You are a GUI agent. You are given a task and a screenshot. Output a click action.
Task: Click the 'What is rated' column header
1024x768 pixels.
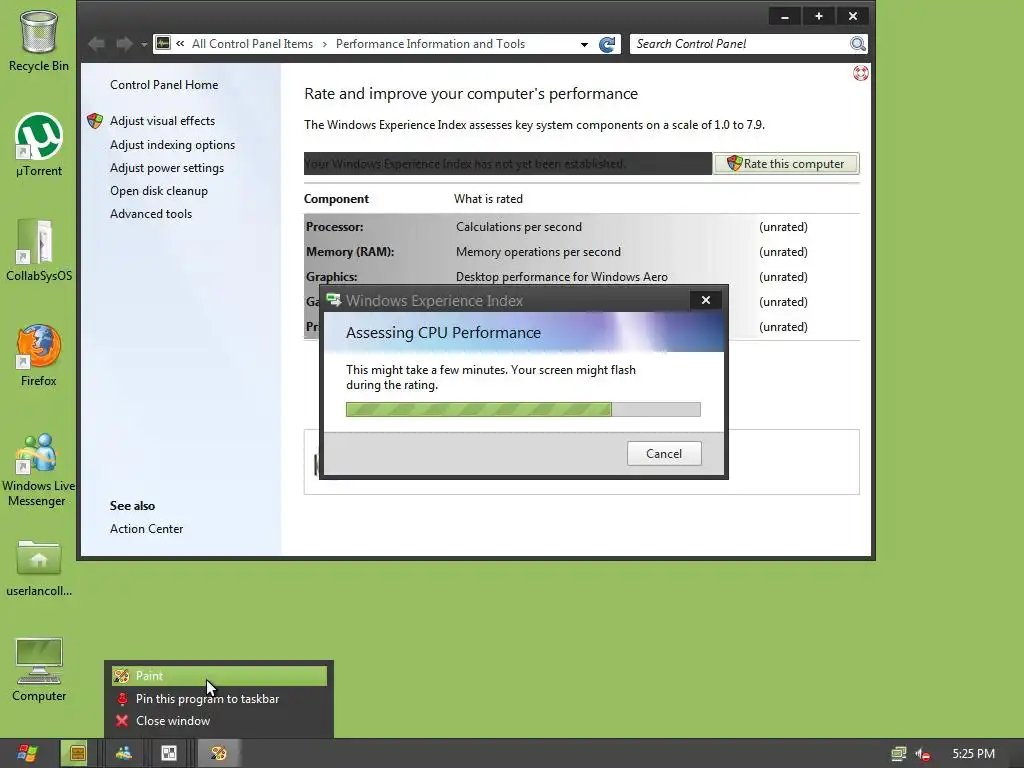click(x=488, y=199)
